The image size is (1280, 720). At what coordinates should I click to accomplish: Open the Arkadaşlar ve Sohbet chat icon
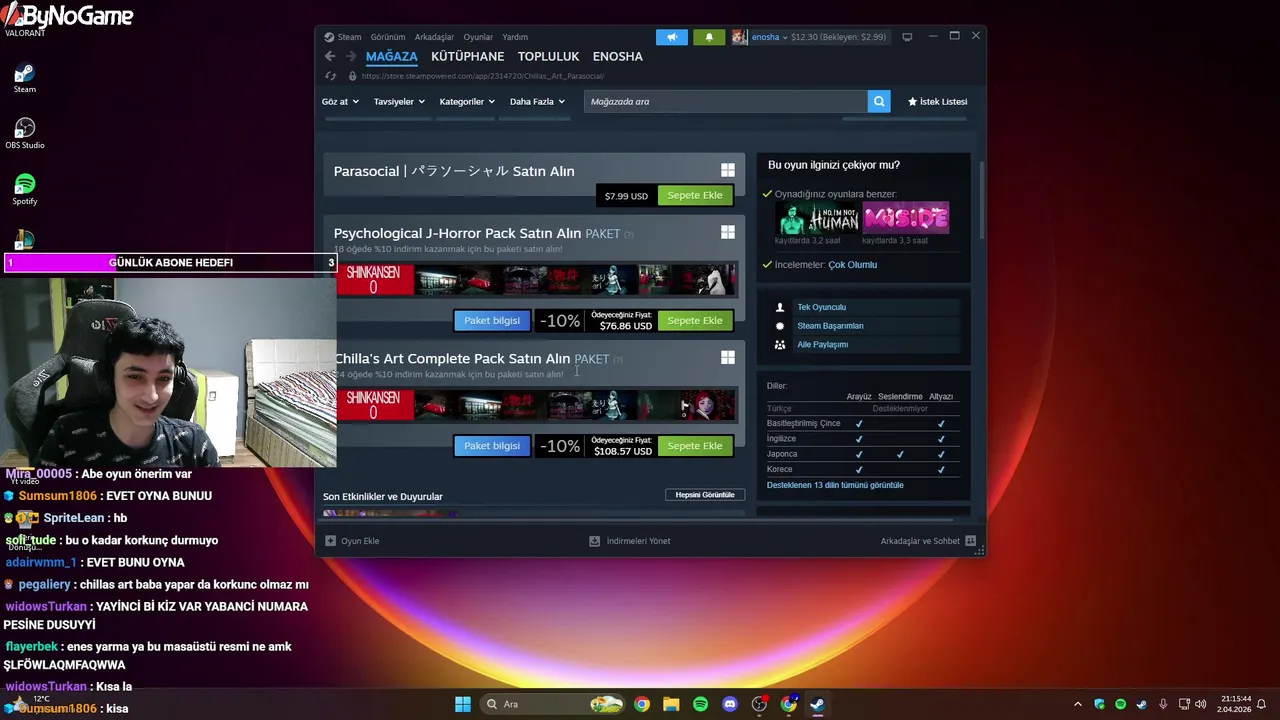pyautogui.click(x=970, y=541)
